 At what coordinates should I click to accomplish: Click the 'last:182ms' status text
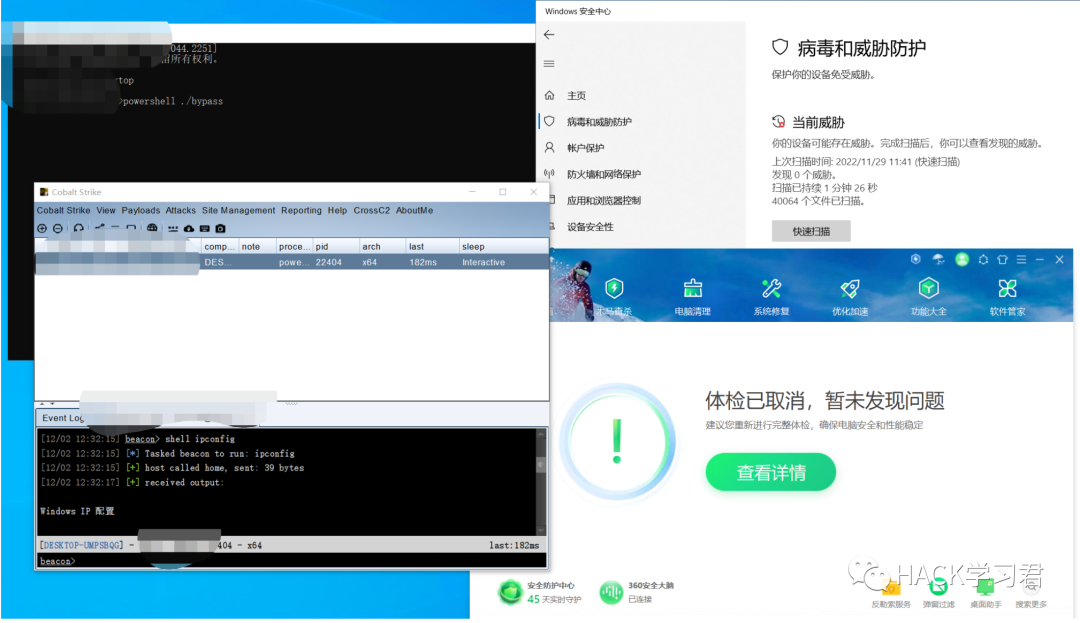[515, 545]
